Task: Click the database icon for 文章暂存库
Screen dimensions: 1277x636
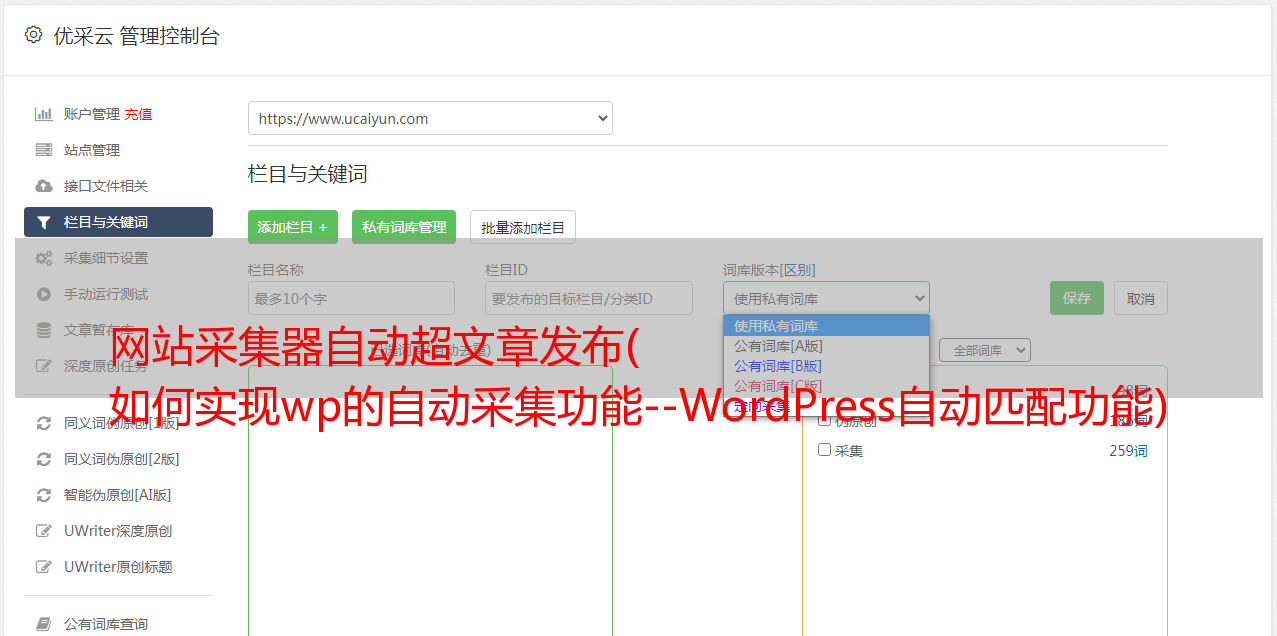Action: tap(43, 330)
